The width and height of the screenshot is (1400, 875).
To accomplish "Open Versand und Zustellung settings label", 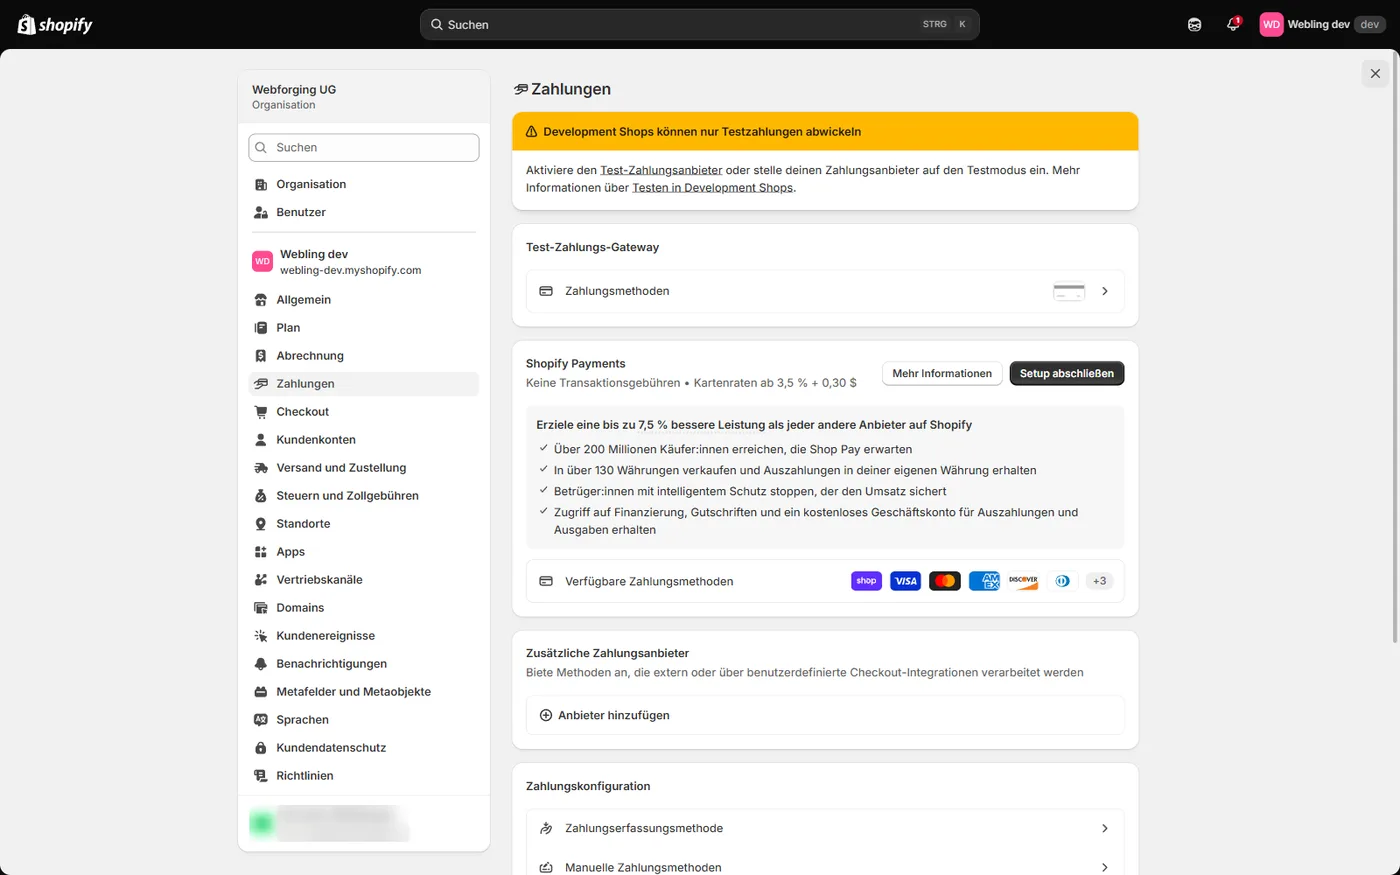I will [x=341, y=468].
